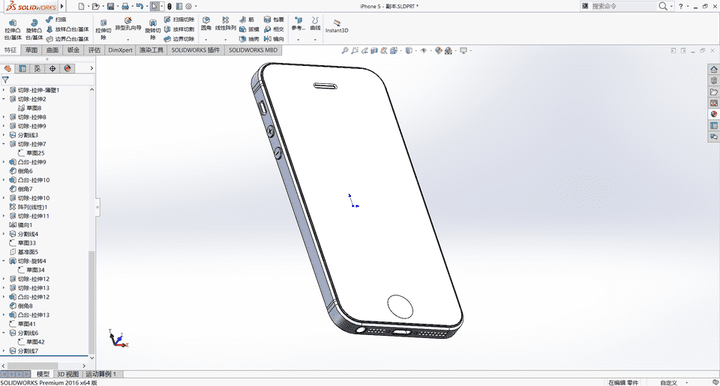Click the Save icon in the quick toolbar
The image size is (720, 386).
[110, 6]
